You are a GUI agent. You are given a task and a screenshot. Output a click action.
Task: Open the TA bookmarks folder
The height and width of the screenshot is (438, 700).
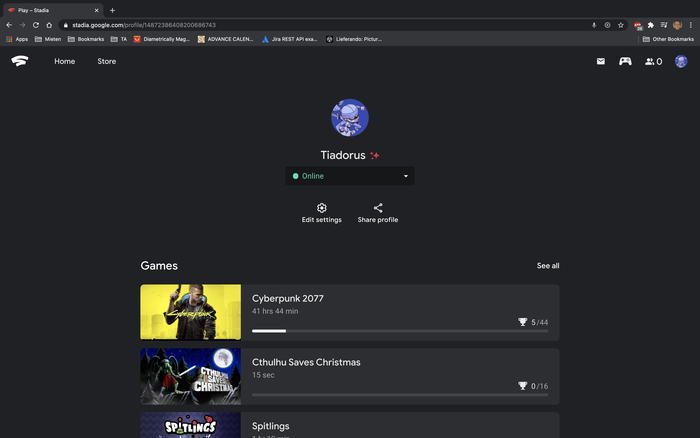[119, 39]
